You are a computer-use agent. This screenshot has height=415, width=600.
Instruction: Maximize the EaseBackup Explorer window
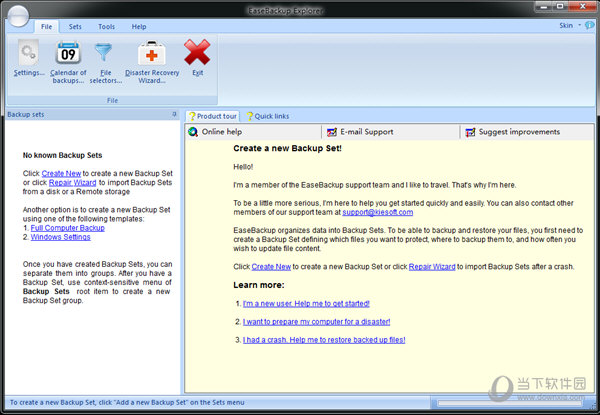[560, 7]
